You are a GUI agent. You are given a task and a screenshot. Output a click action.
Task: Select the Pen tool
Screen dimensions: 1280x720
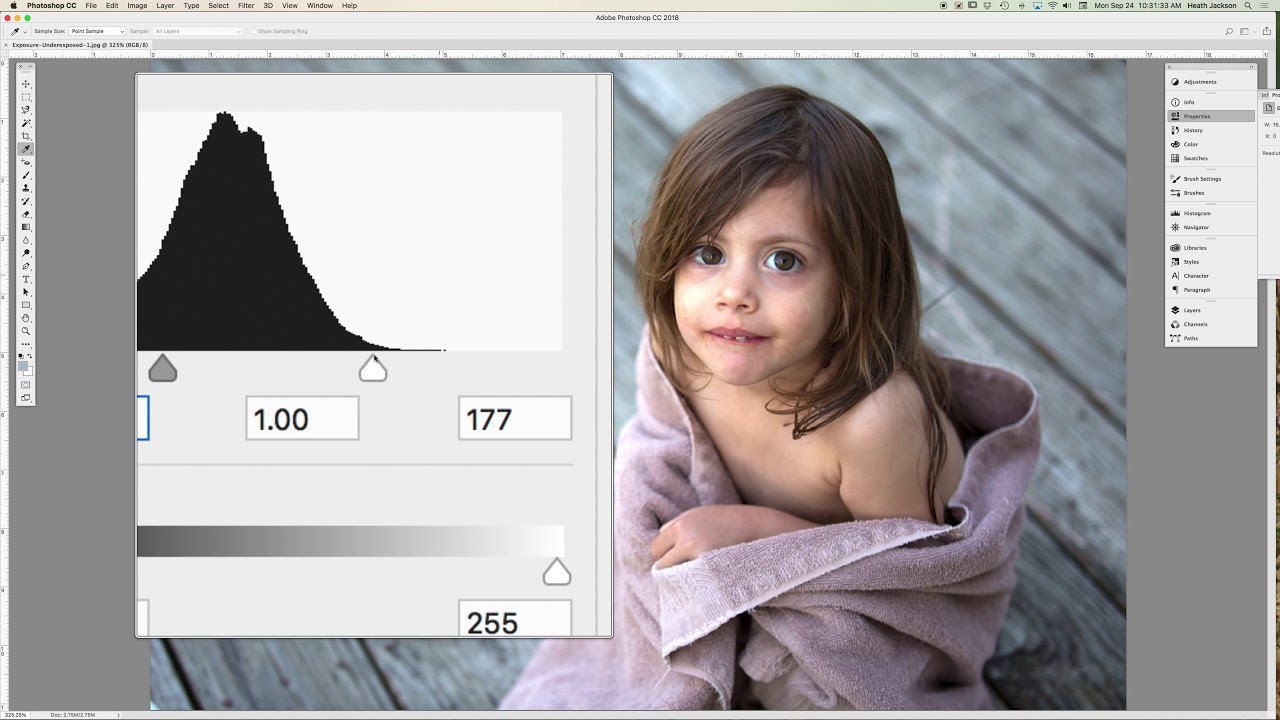(26, 266)
